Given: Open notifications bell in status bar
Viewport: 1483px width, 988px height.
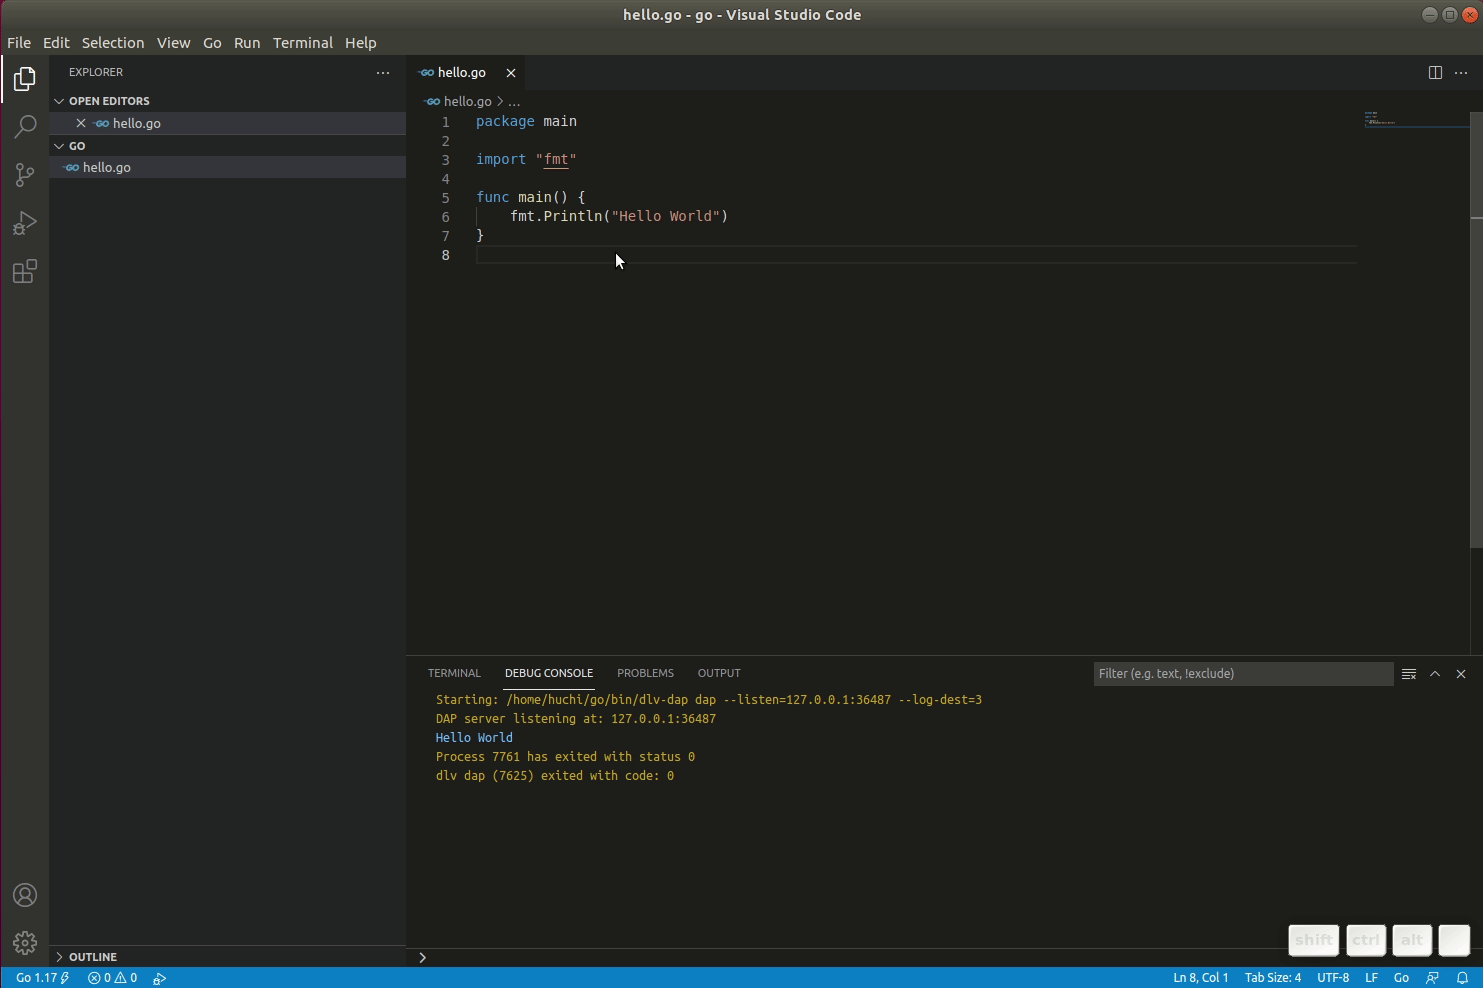Looking at the screenshot, I should click(1462, 978).
